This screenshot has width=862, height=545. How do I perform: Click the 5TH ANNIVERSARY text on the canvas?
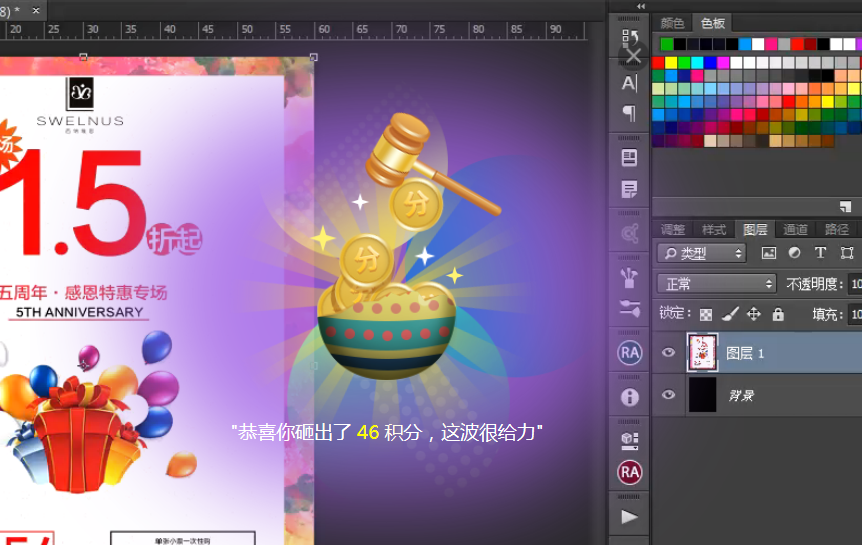tap(79, 312)
